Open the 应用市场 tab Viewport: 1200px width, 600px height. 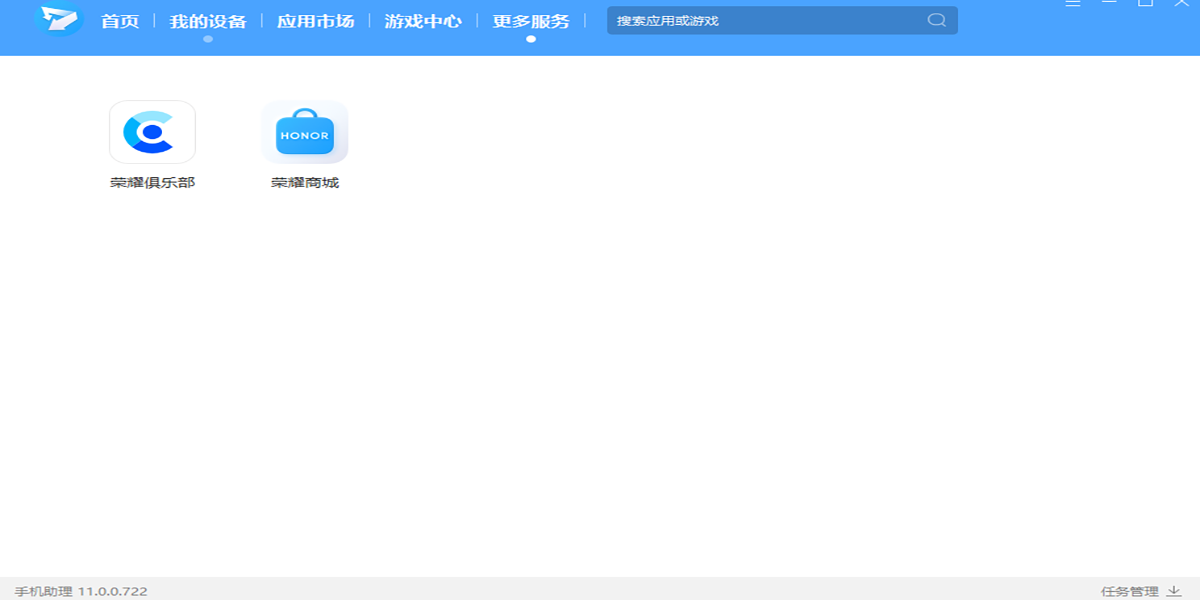tap(315, 21)
